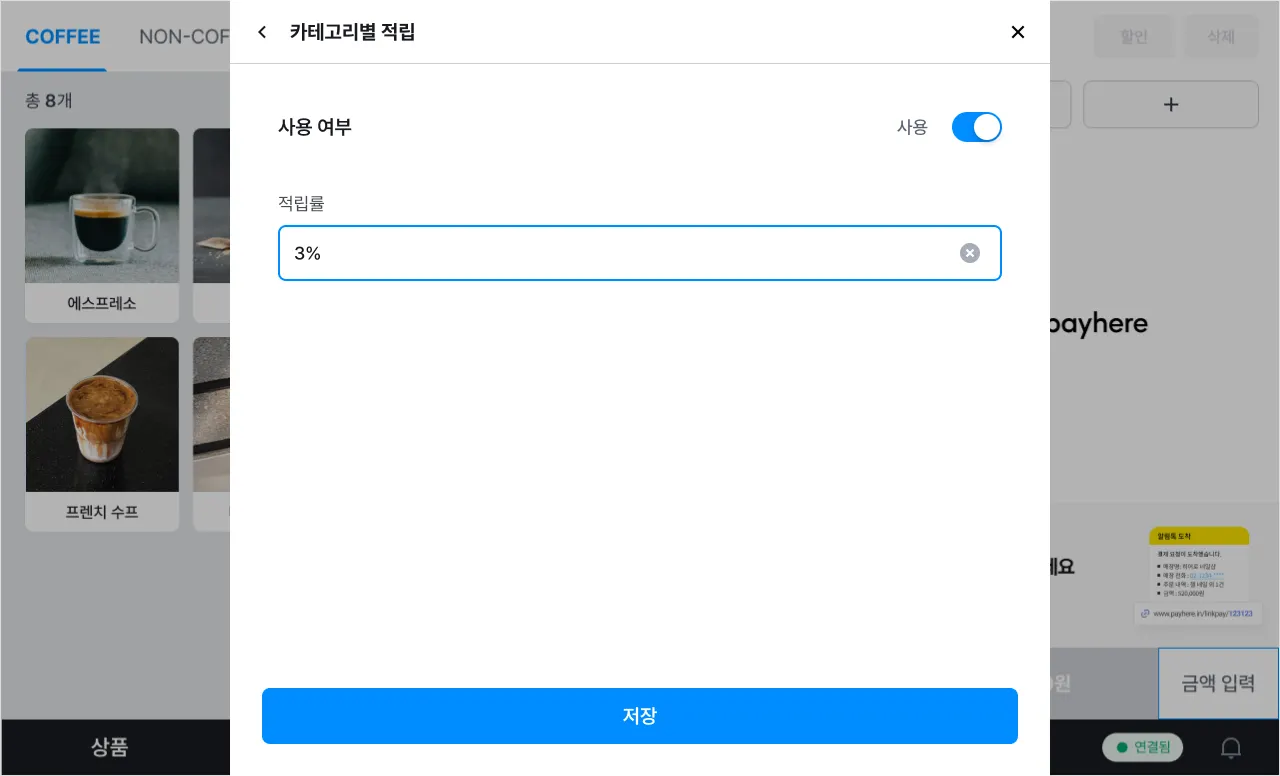Click the 할인 discount button
The height and width of the screenshot is (776, 1280).
(x=1134, y=37)
